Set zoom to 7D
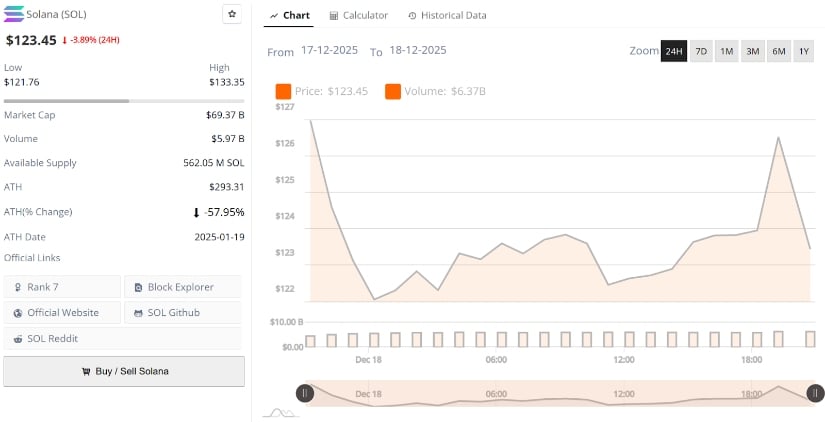Viewport: 825px width, 422px height. click(701, 51)
